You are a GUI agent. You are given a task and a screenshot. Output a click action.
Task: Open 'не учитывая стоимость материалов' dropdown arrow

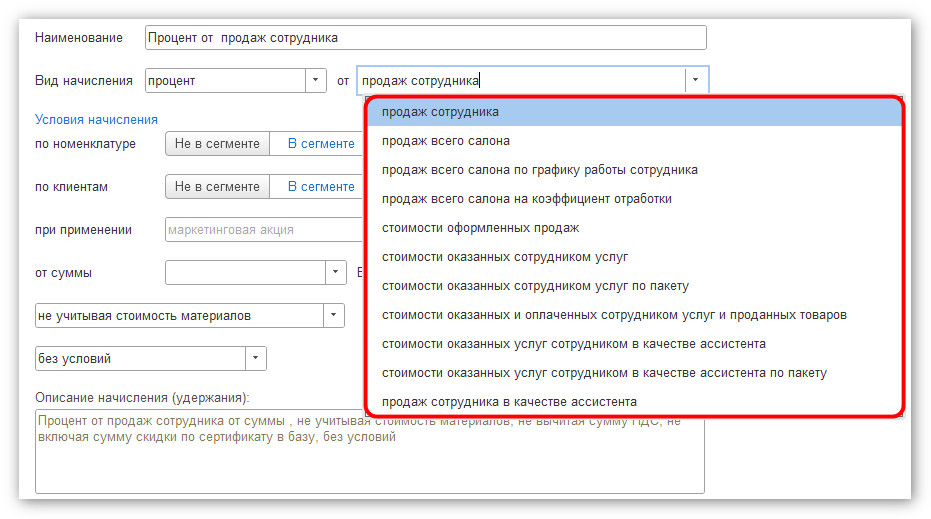[334, 315]
